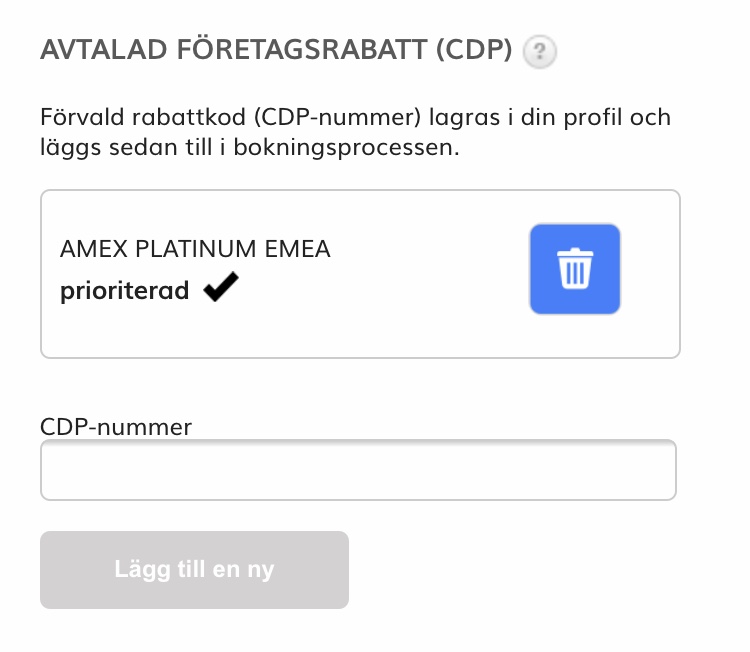
Task: Remove the saved discount with the trash icon
Action: pyautogui.click(x=575, y=269)
